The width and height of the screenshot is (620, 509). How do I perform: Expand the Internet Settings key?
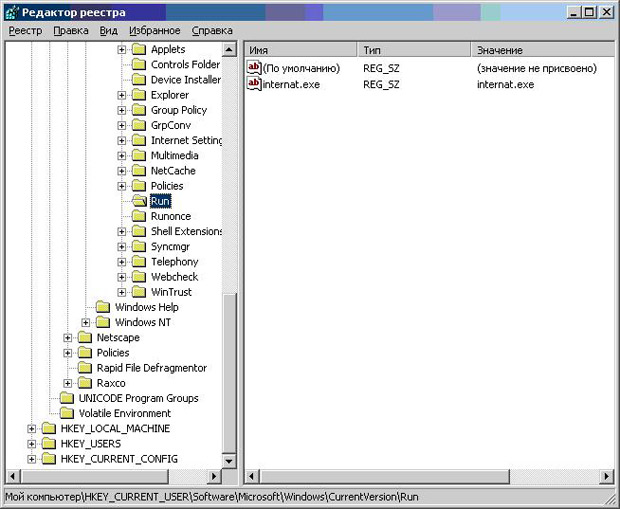[x=122, y=141]
